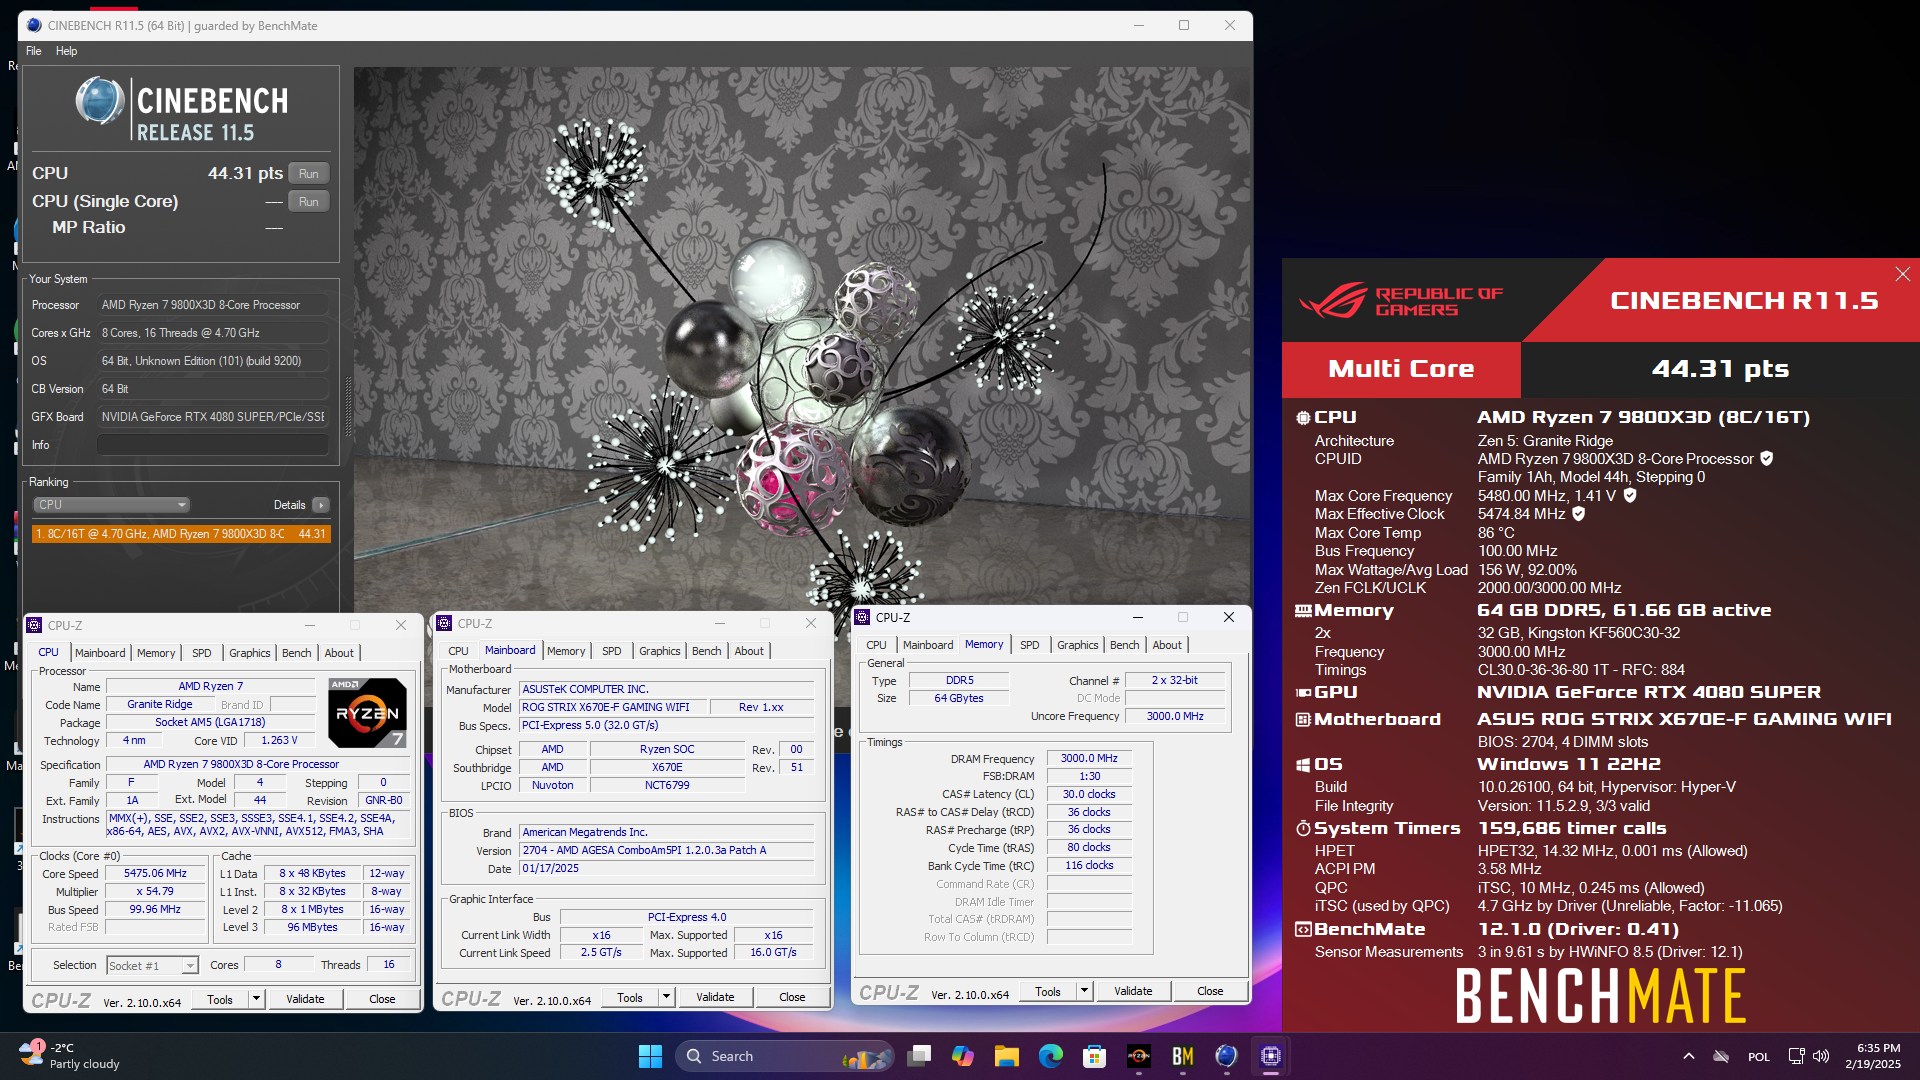Click the CPUID verified shield icon

1767,458
